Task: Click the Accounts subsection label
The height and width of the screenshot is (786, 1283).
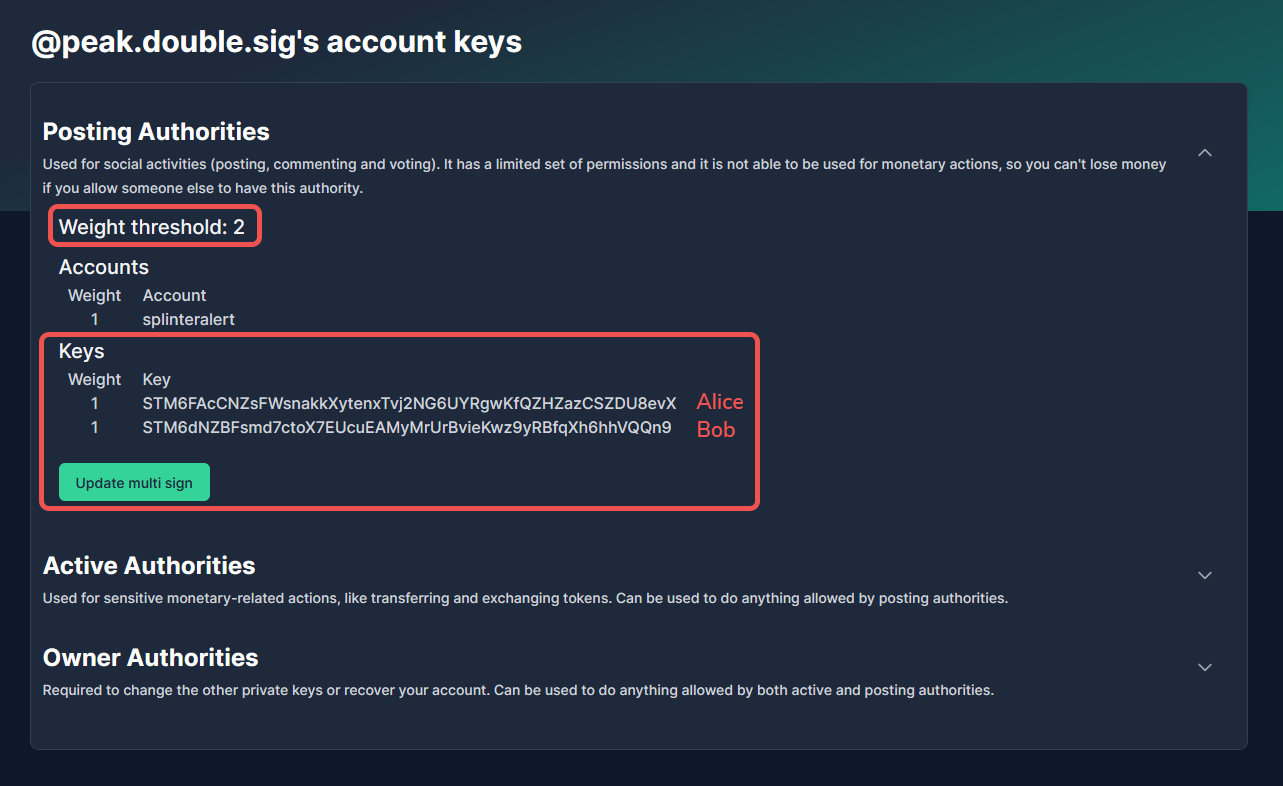Action: (x=104, y=267)
